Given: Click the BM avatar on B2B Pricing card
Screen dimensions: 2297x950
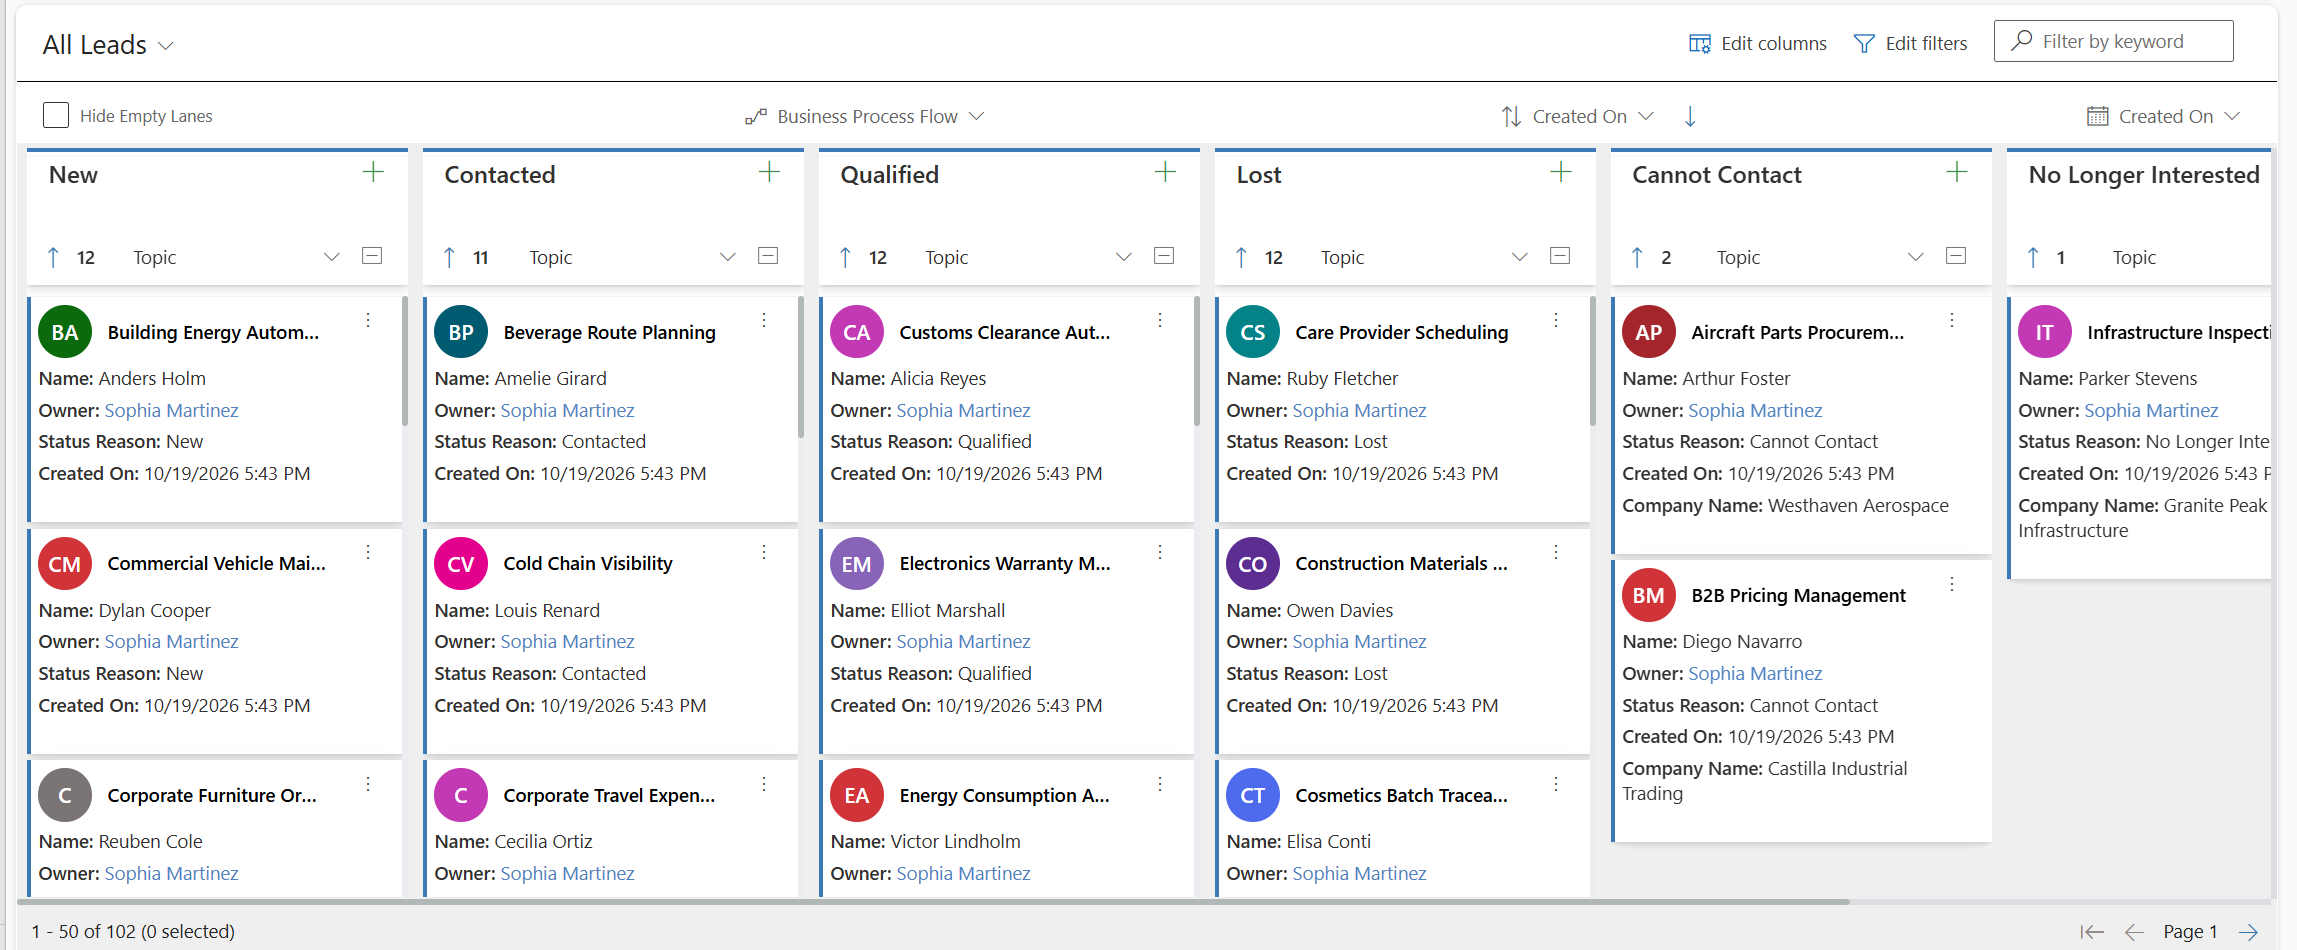Looking at the screenshot, I should click(x=1648, y=596).
